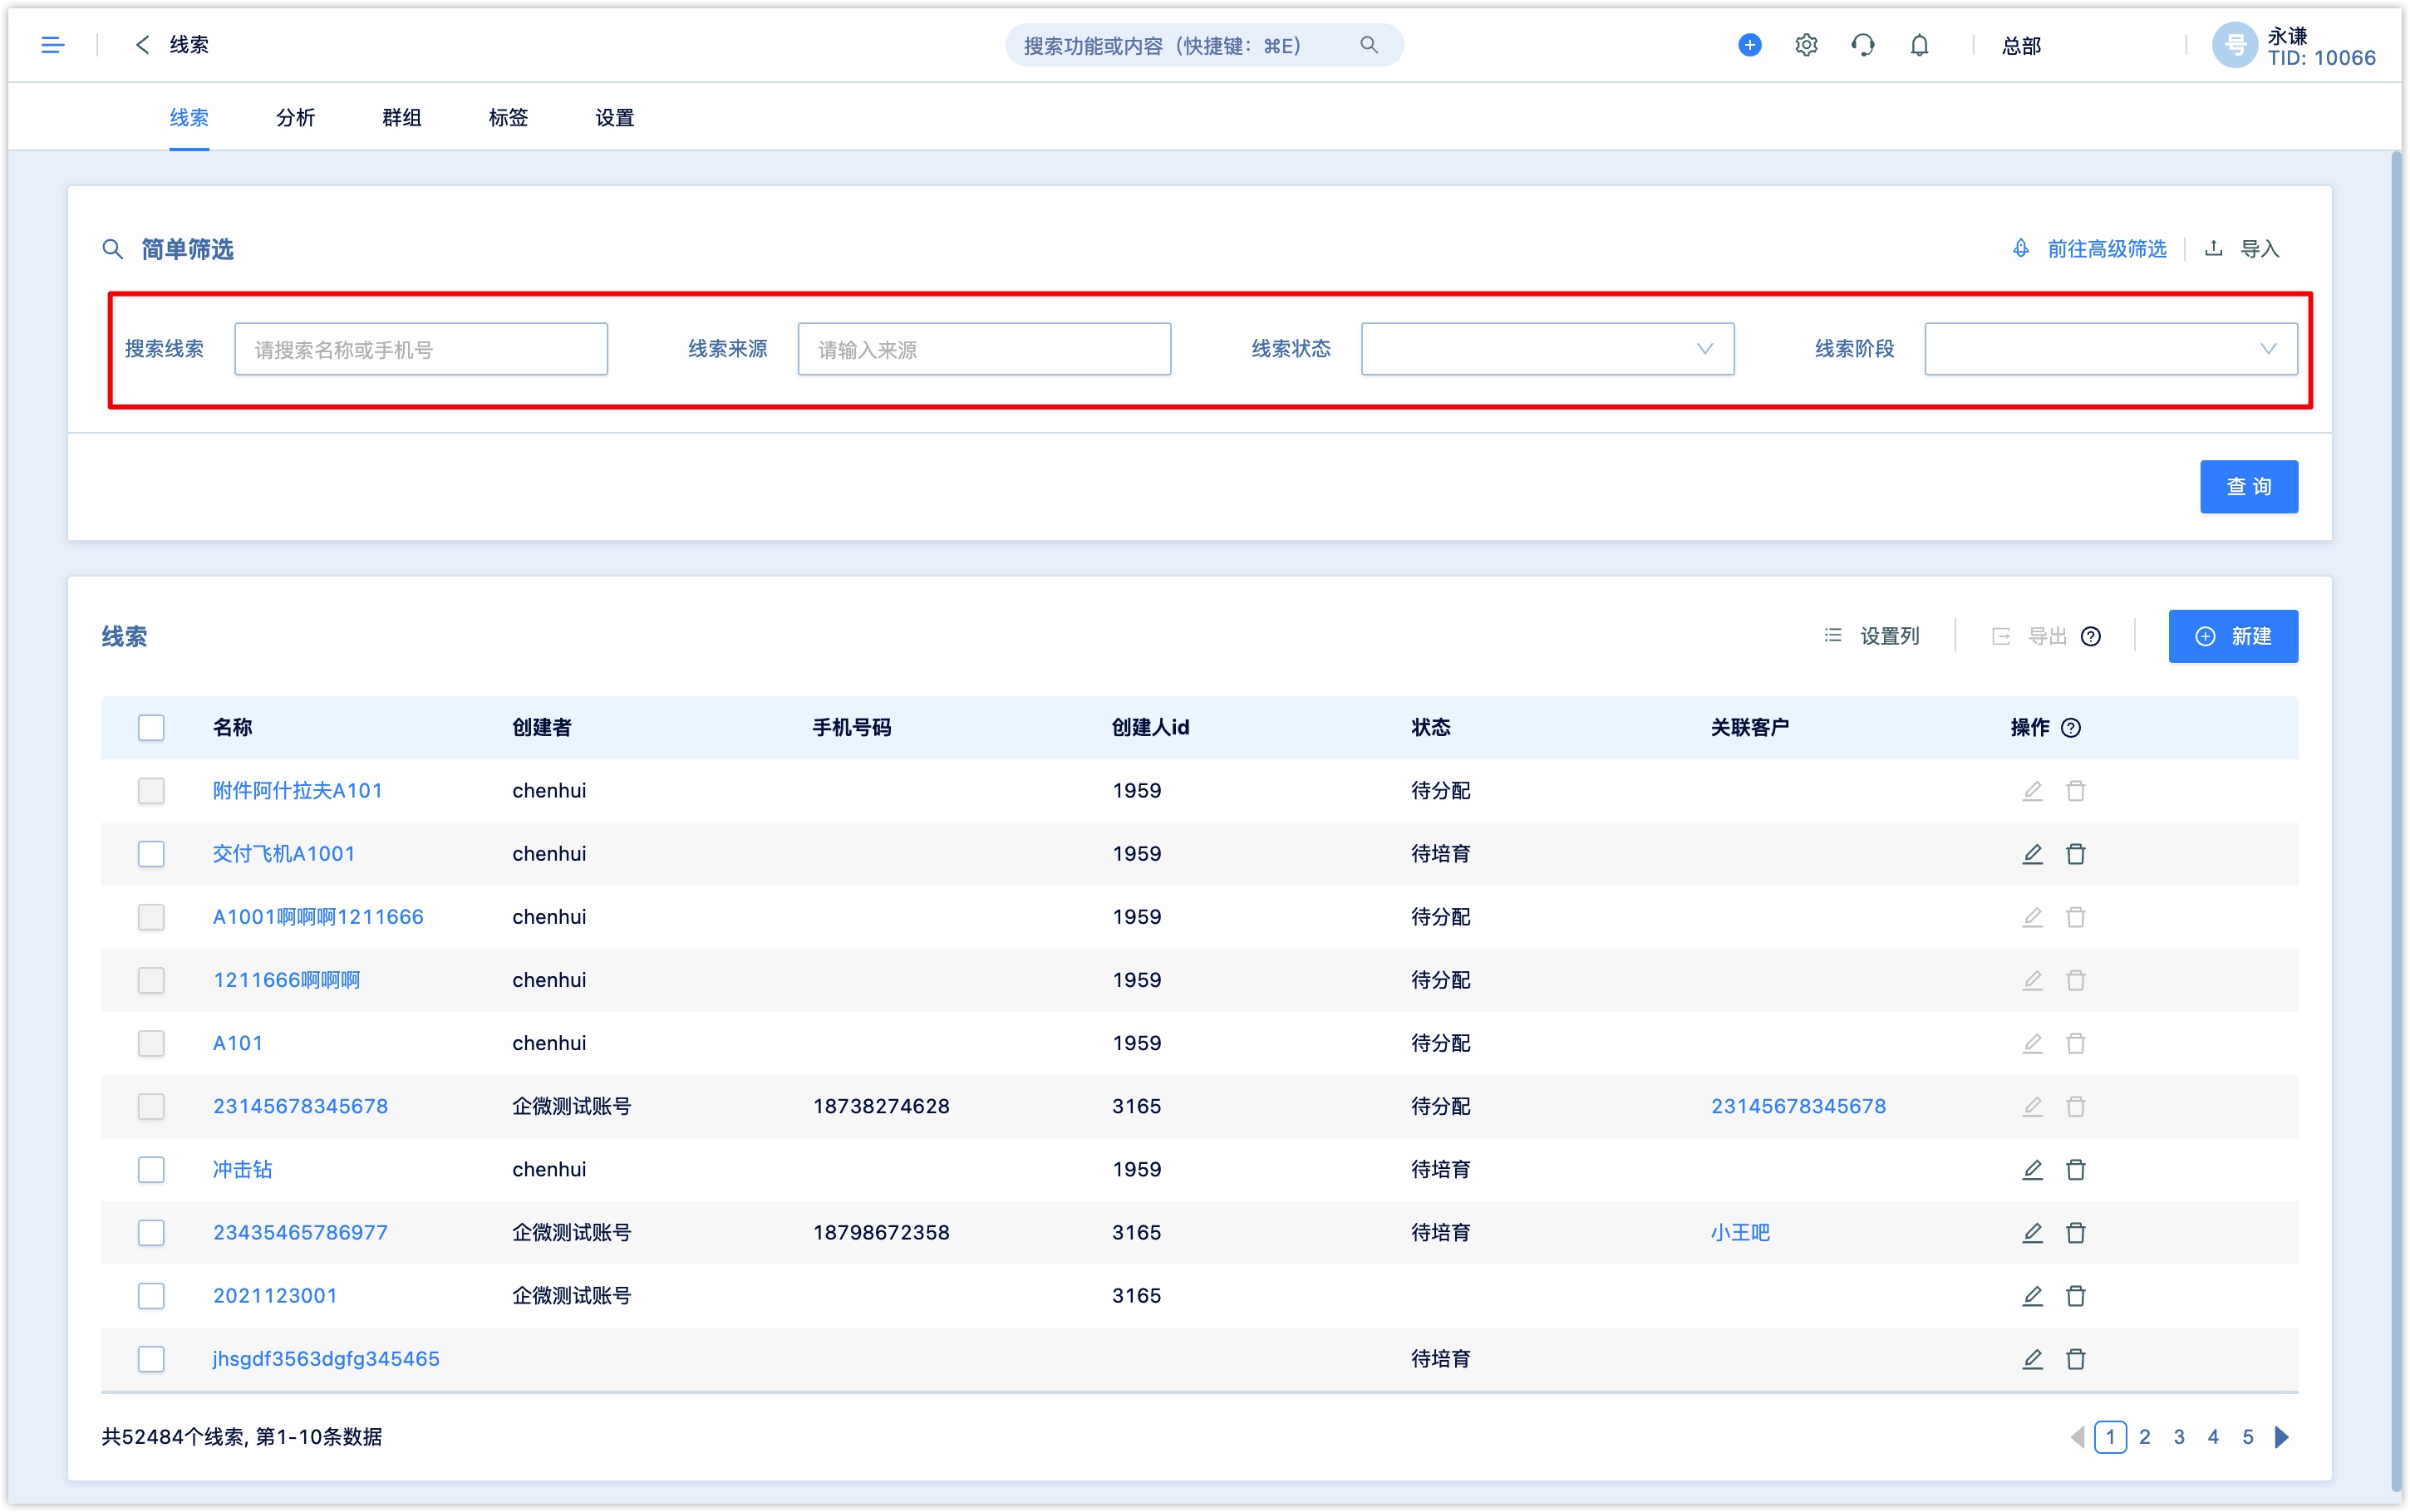Click the blue plus quick-create icon
Image resolution: width=2410 pixels, height=1512 pixels.
click(1749, 45)
